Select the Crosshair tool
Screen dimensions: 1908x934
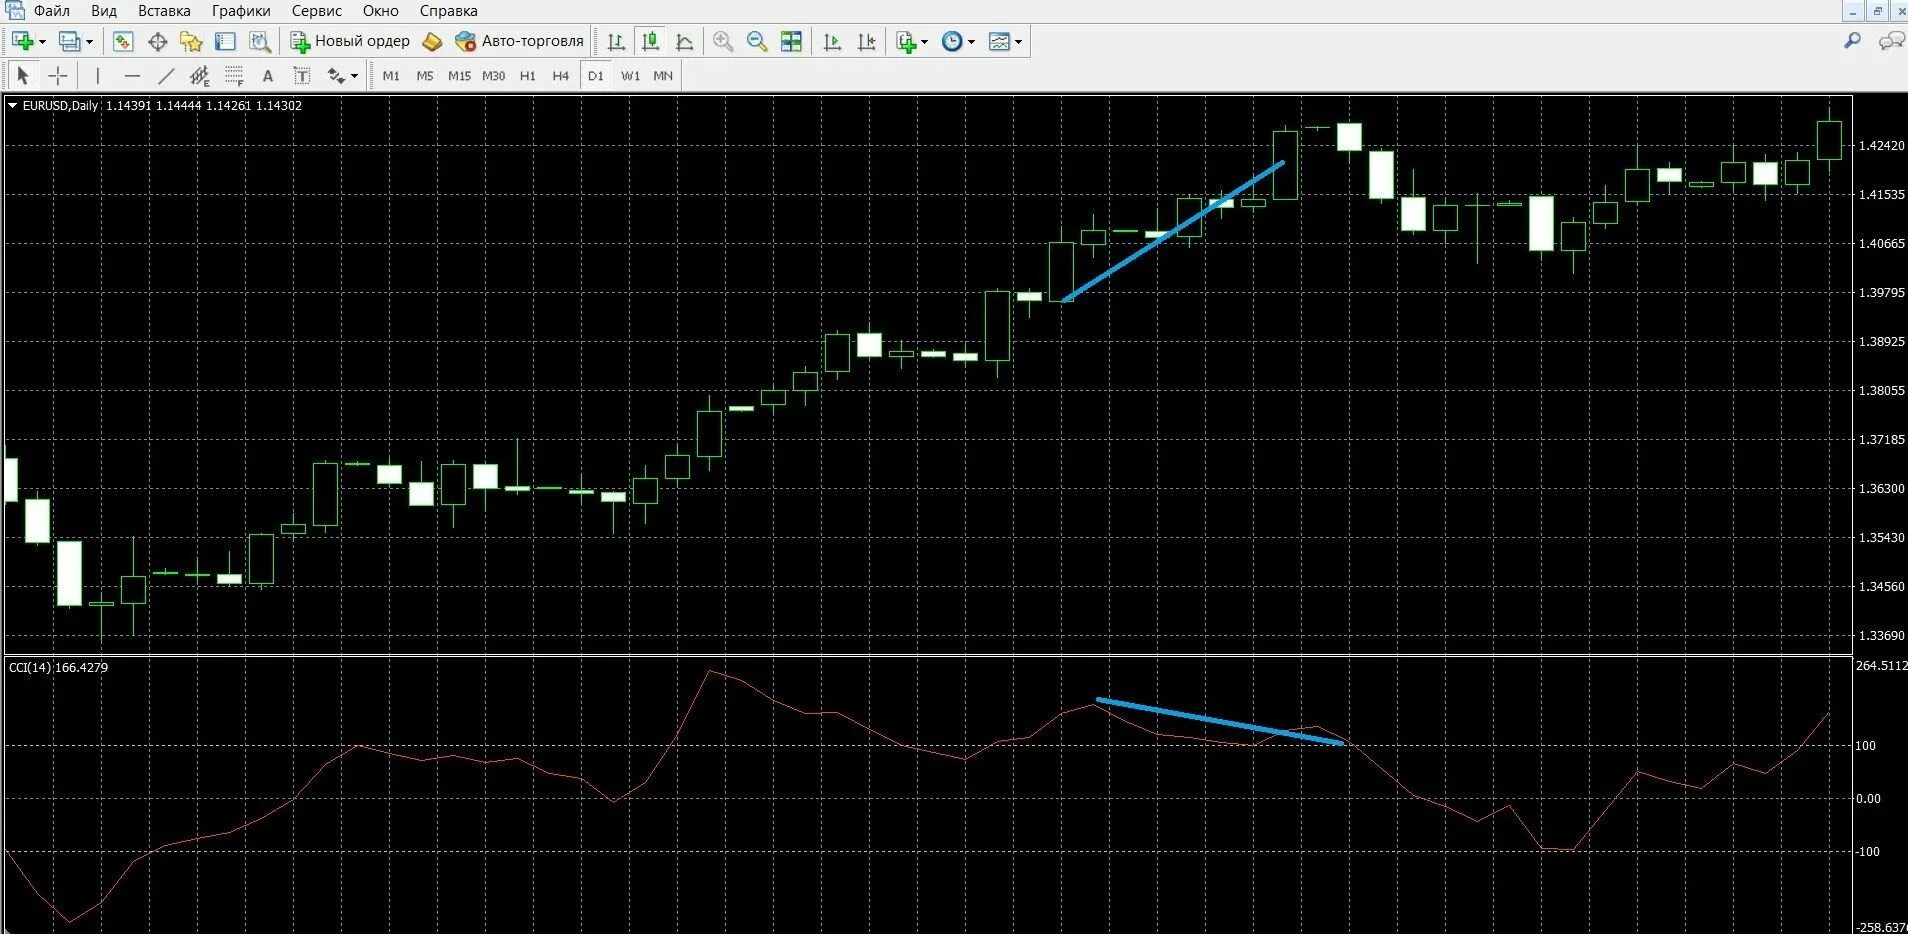(58, 75)
